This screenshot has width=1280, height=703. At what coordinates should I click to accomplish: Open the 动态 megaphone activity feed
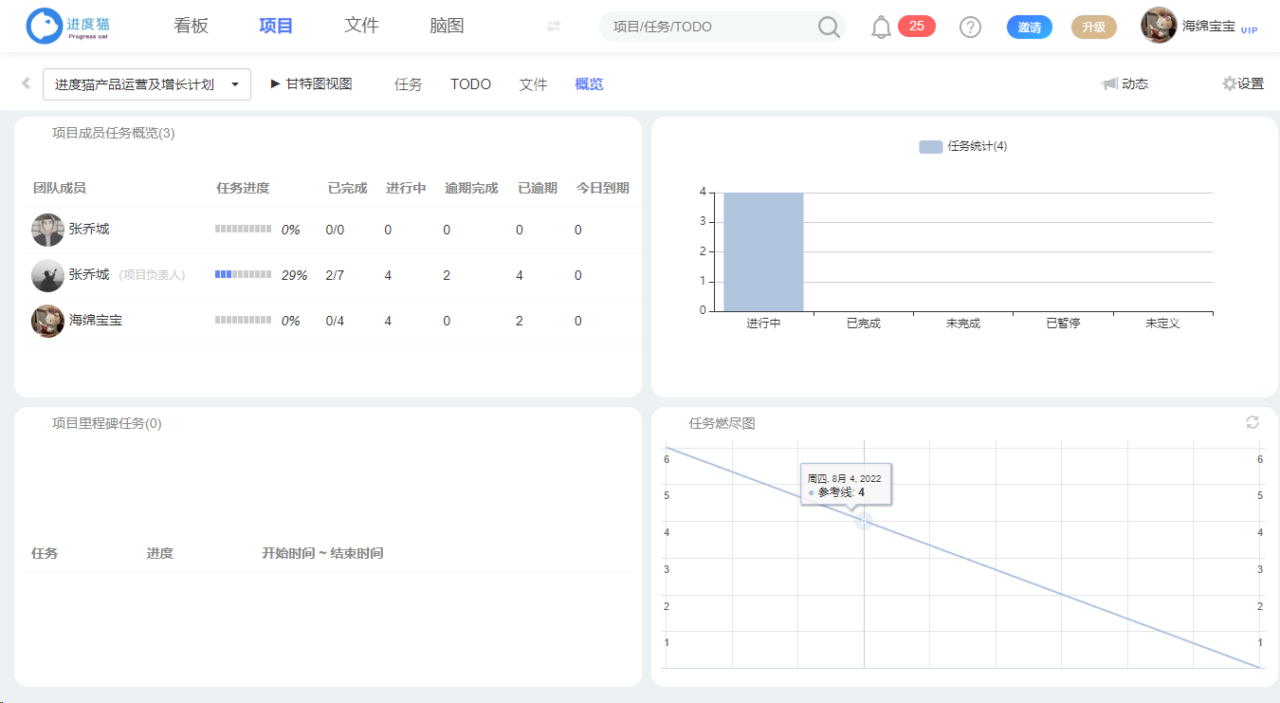pyautogui.click(x=1125, y=84)
